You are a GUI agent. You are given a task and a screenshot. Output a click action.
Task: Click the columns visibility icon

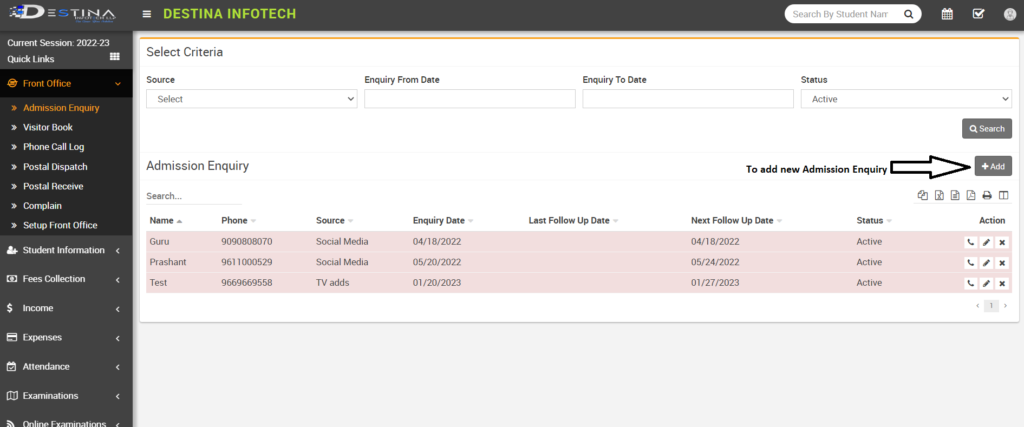(x=1003, y=196)
